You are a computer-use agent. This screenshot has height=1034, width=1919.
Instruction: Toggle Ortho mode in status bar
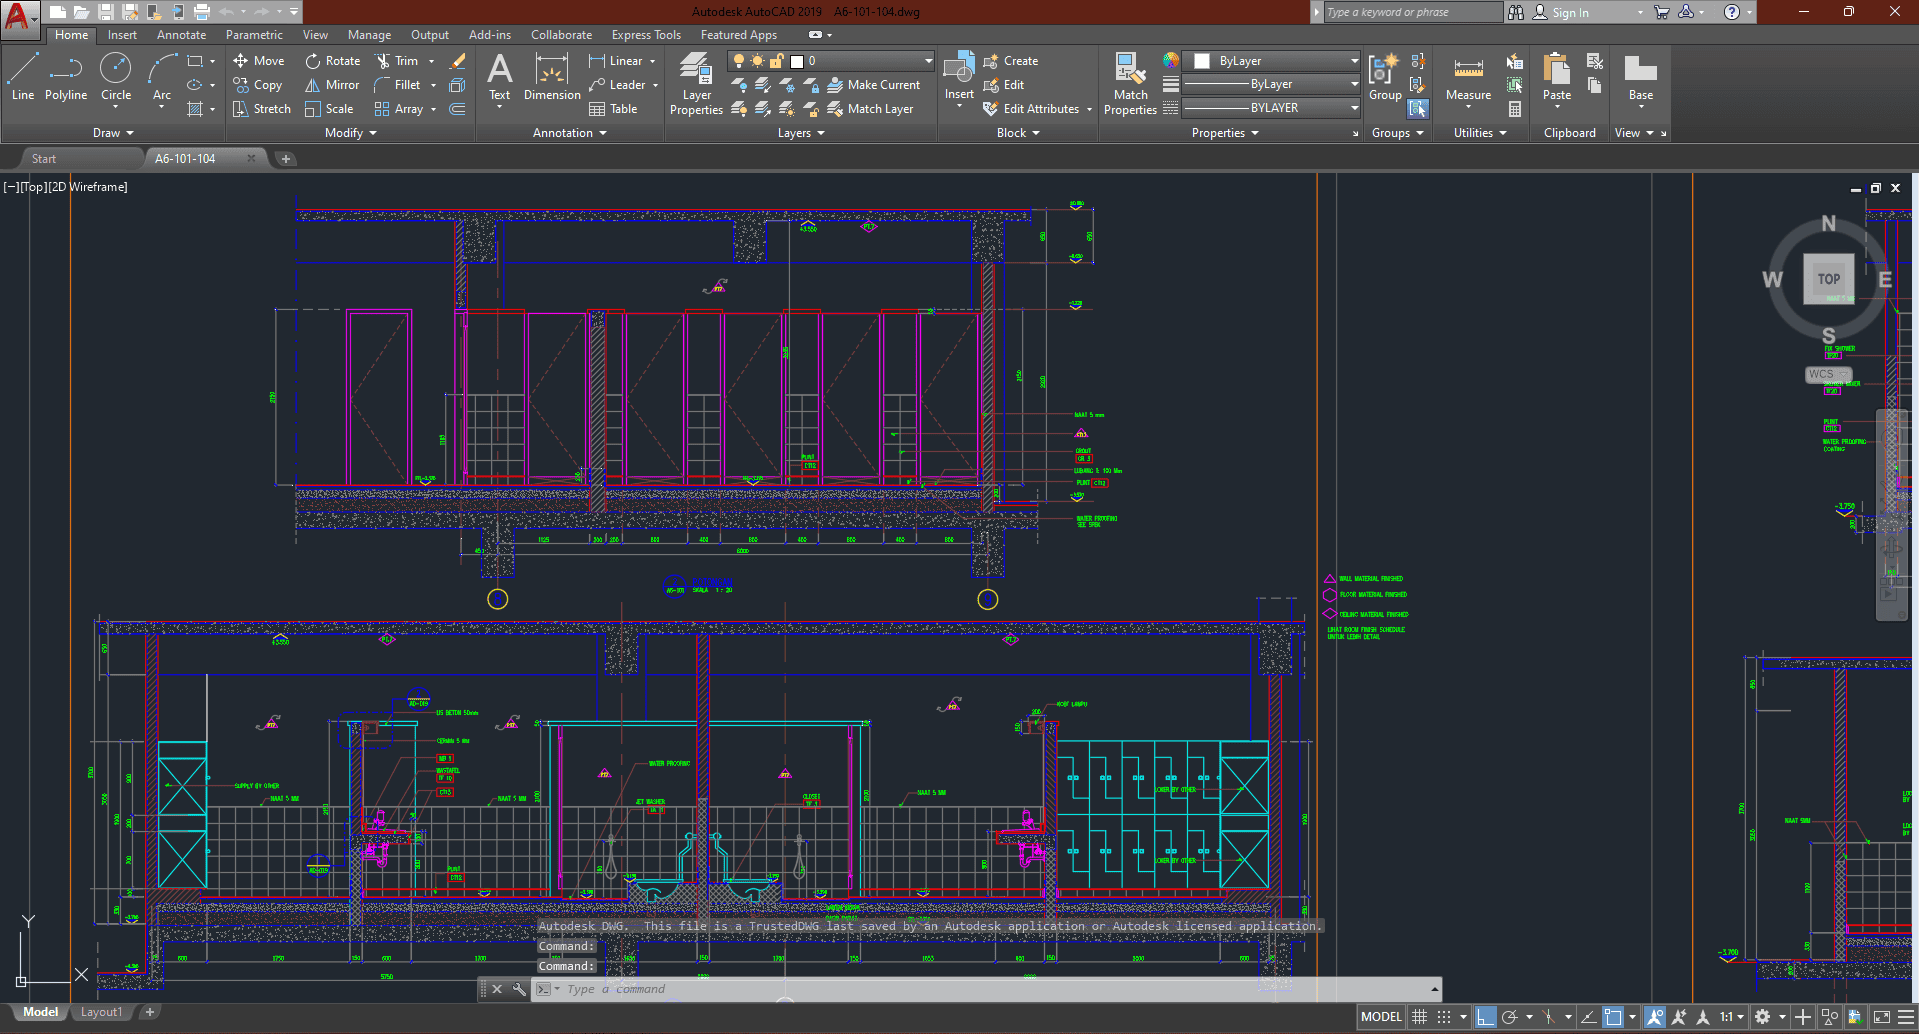(1485, 1017)
